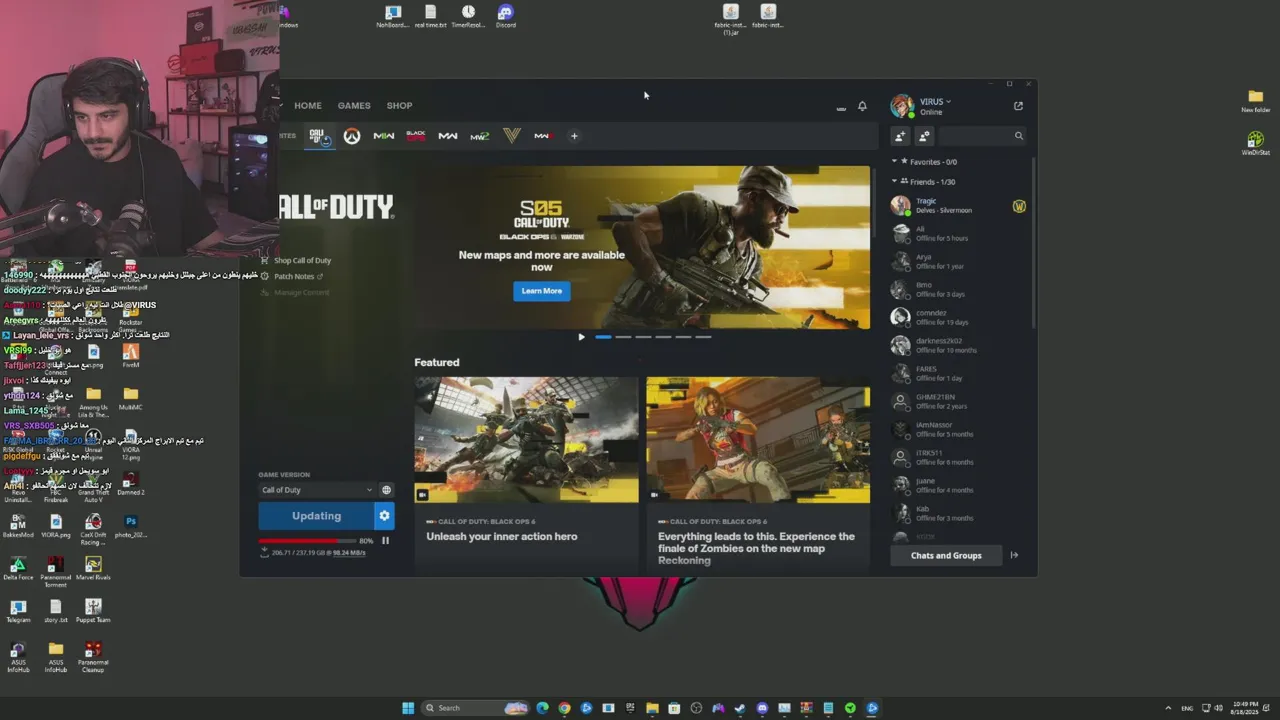Open Microsoft Edge from the taskbar
The width and height of the screenshot is (1280, 720).
tap(542, 708)
